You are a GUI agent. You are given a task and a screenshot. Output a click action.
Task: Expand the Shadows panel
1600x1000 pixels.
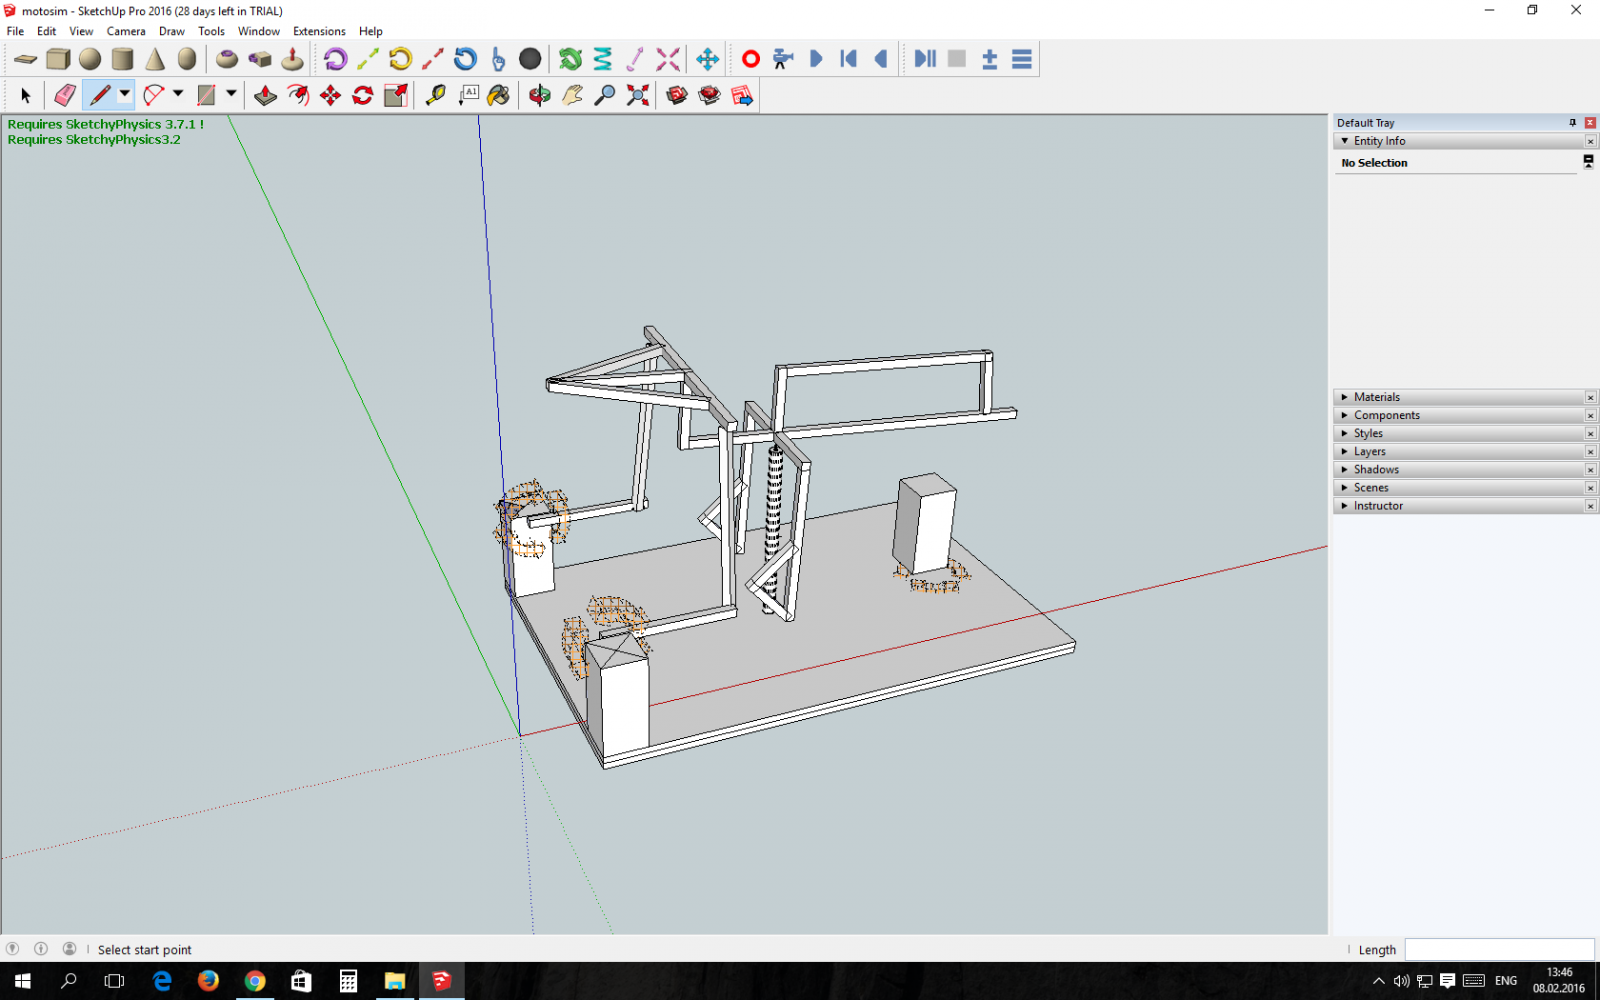click(x=1345, y=469)
